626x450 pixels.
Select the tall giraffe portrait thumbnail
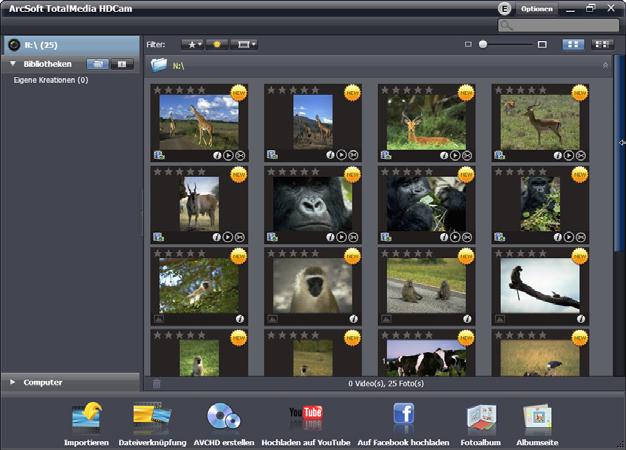[313, 123]
